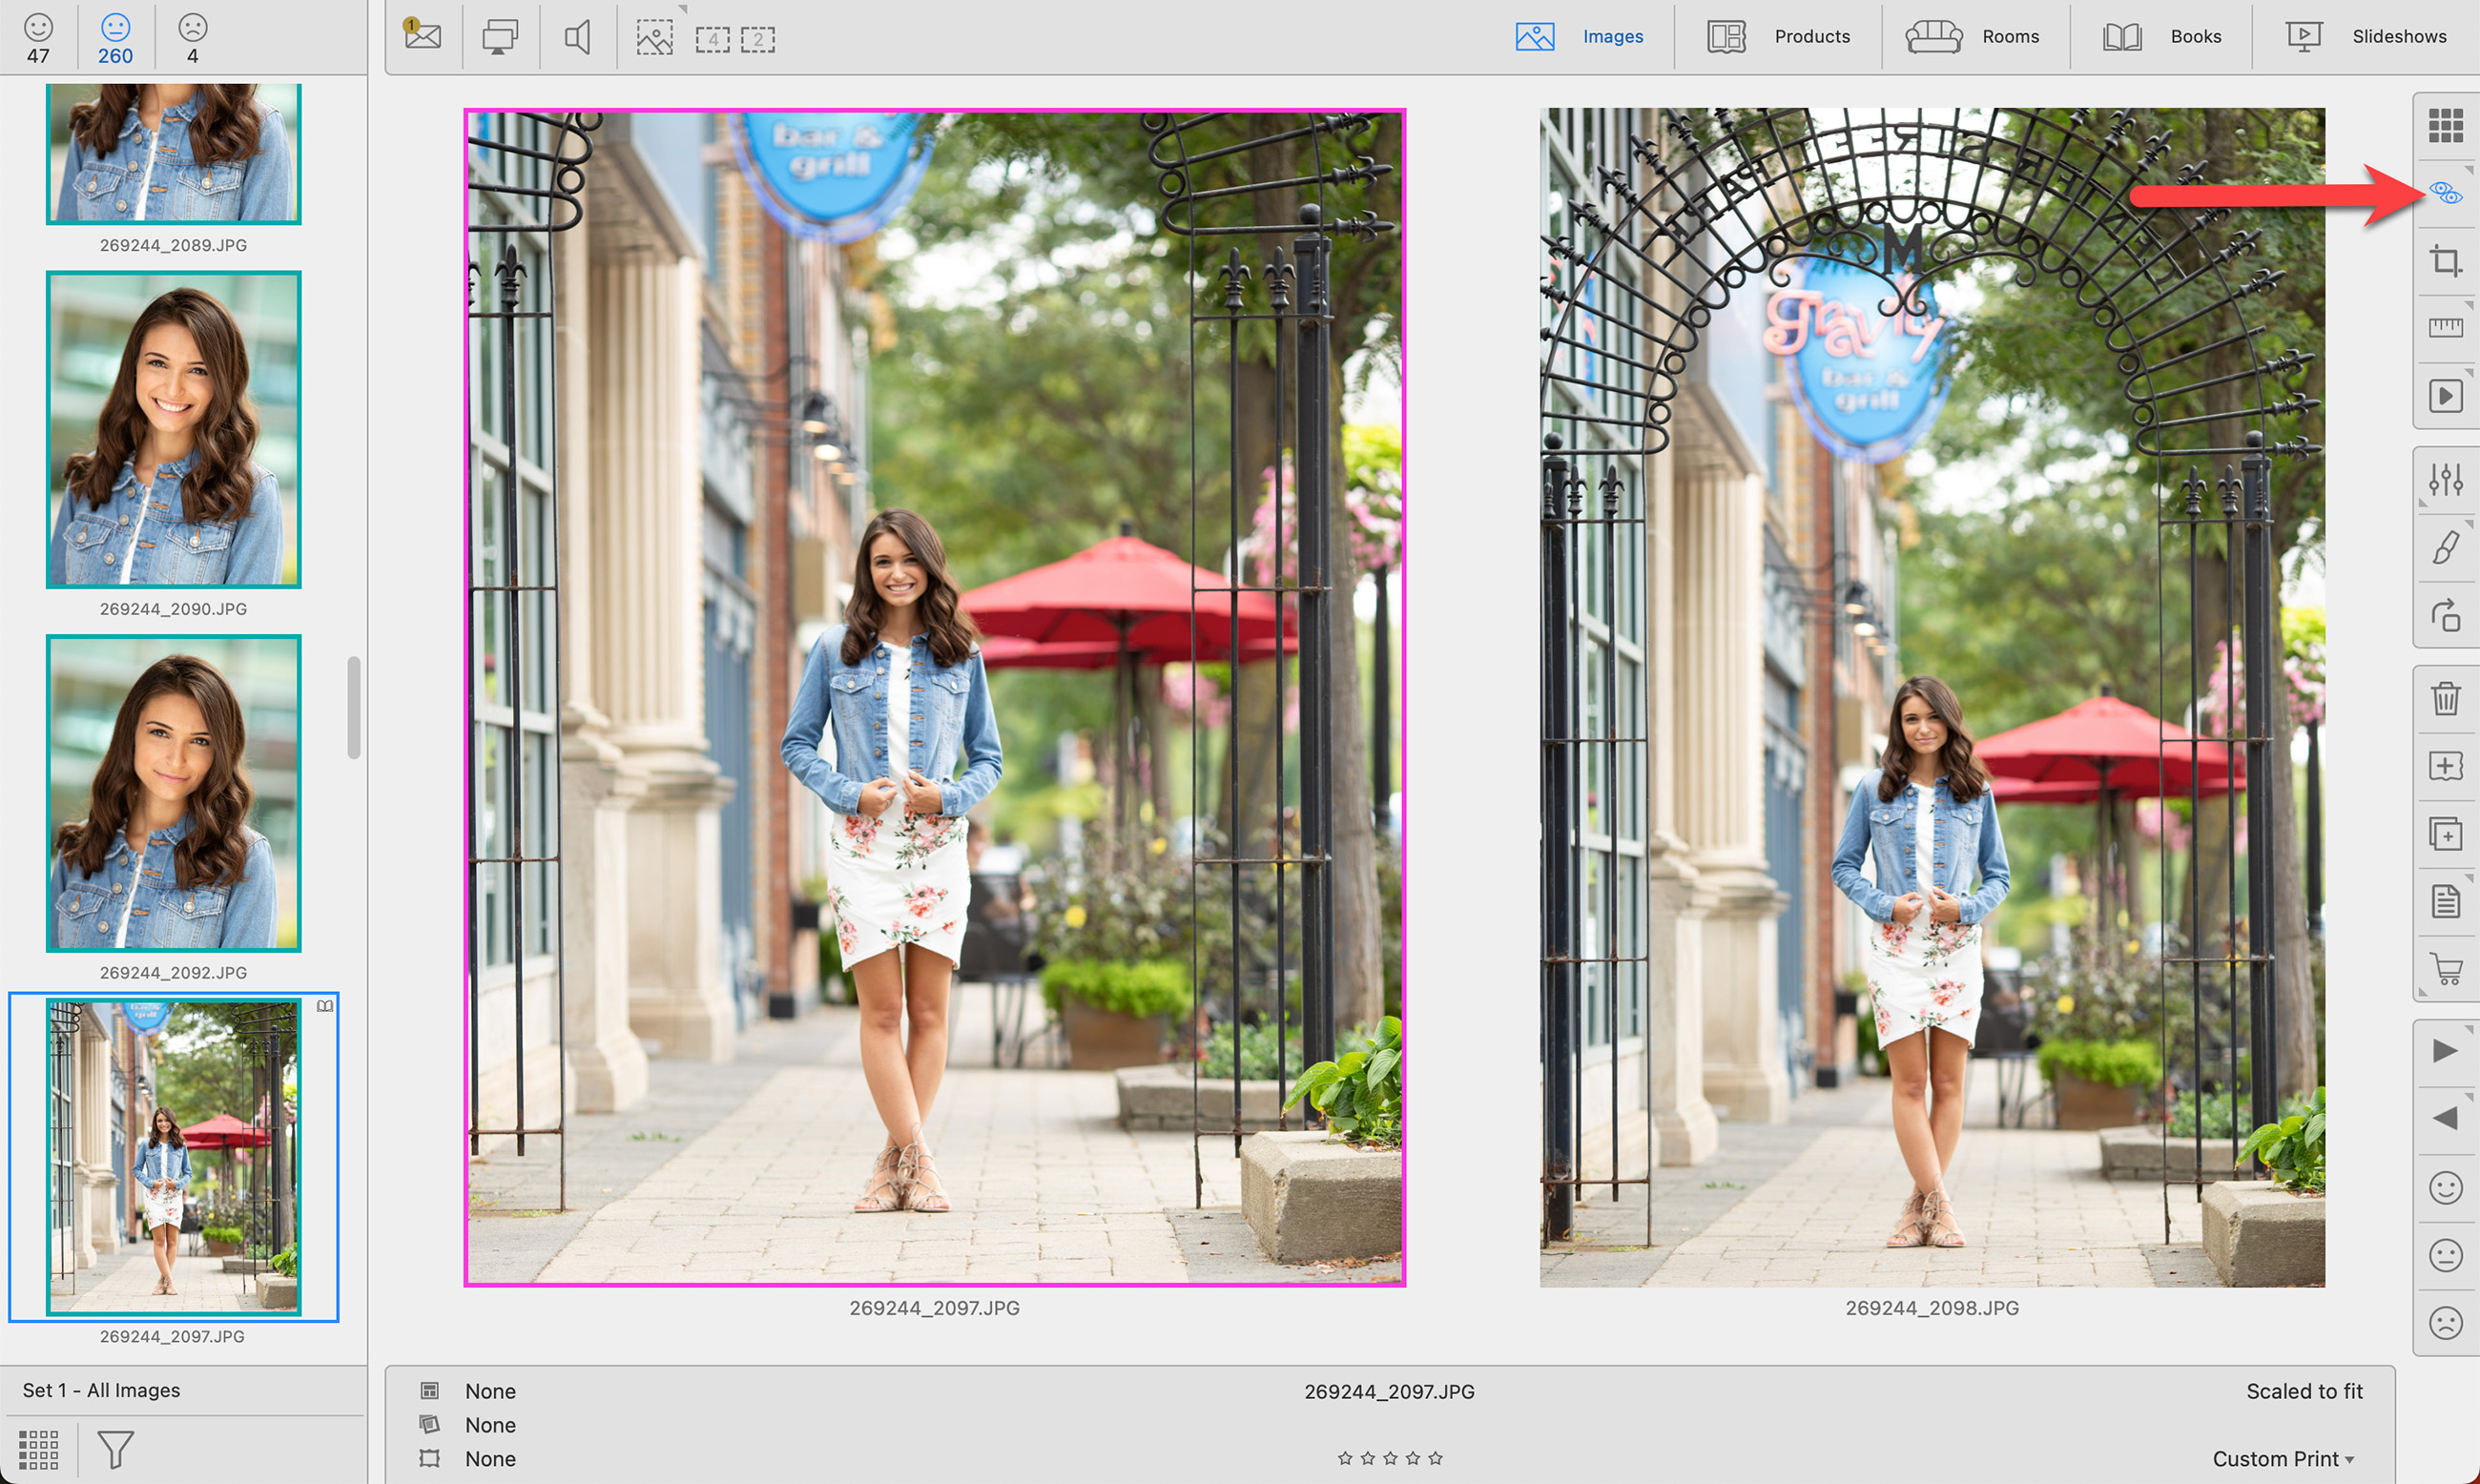Open the image filter funnel
Viewport: 2480px width, 1484px height.
point(115,1449)
